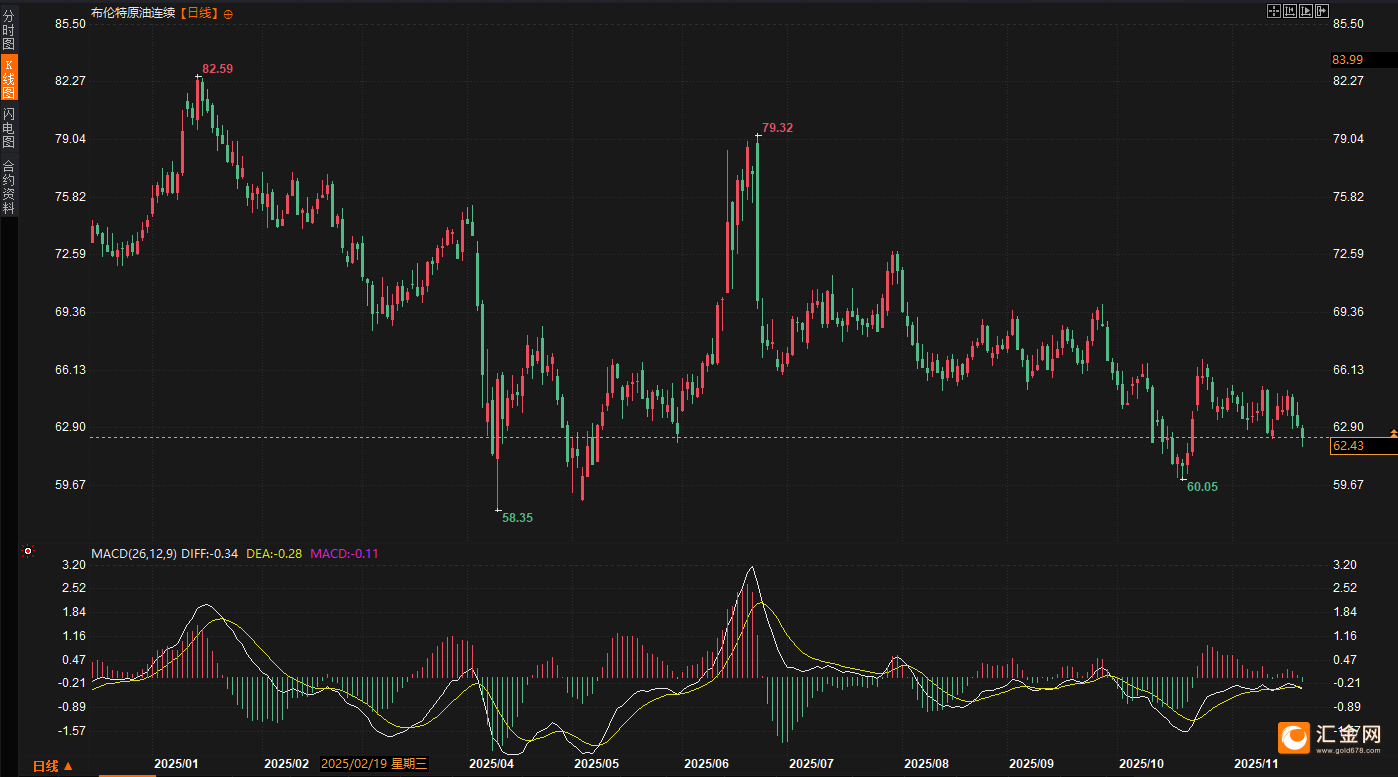Image resolution: width=1398 pixels, height=777 pixels.
Task: Click the 布伦特原油连续 chart title
Action: (133, 13)
